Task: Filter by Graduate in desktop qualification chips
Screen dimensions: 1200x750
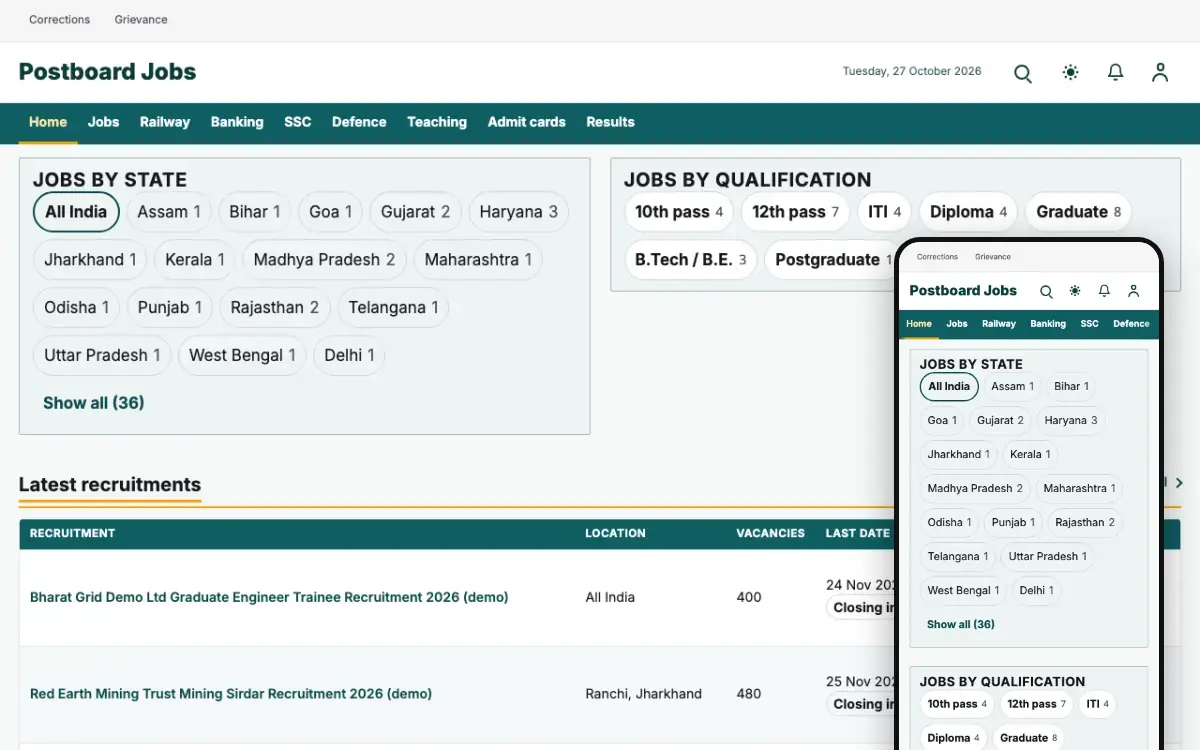Action: click(1078, 212)
